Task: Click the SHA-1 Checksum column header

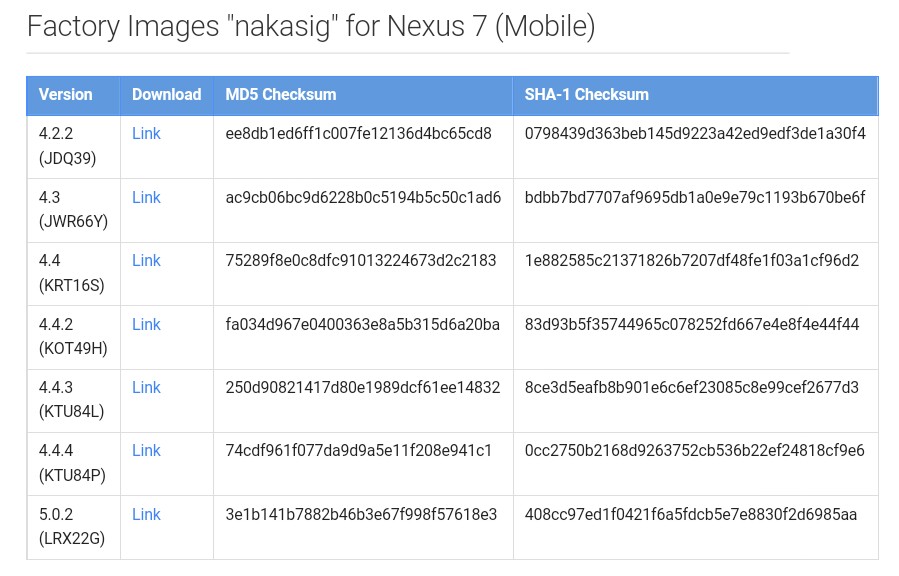Action: pyautogui.click(x=587, y=95)
